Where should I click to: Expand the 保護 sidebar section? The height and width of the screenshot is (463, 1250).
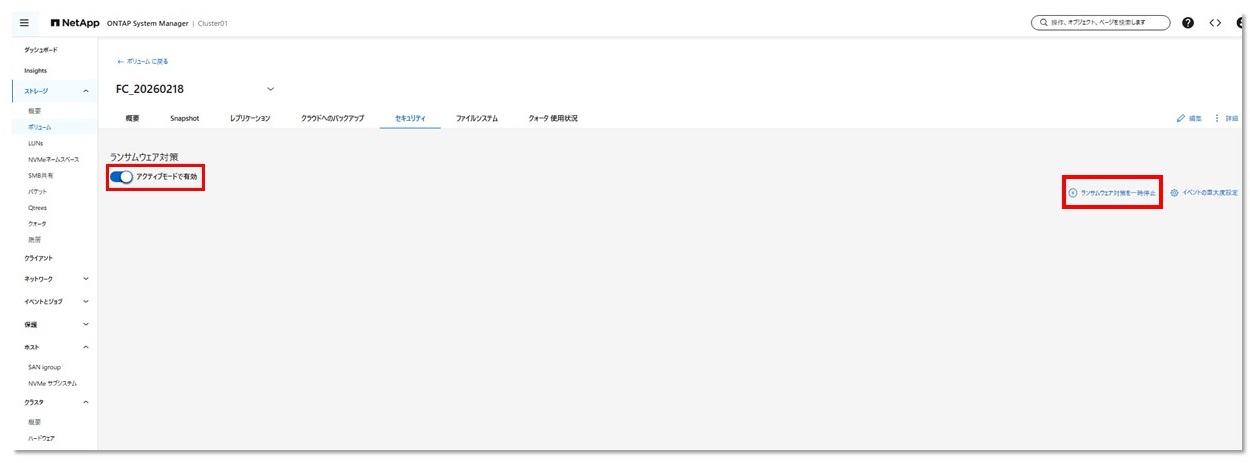tap(86, 324)
